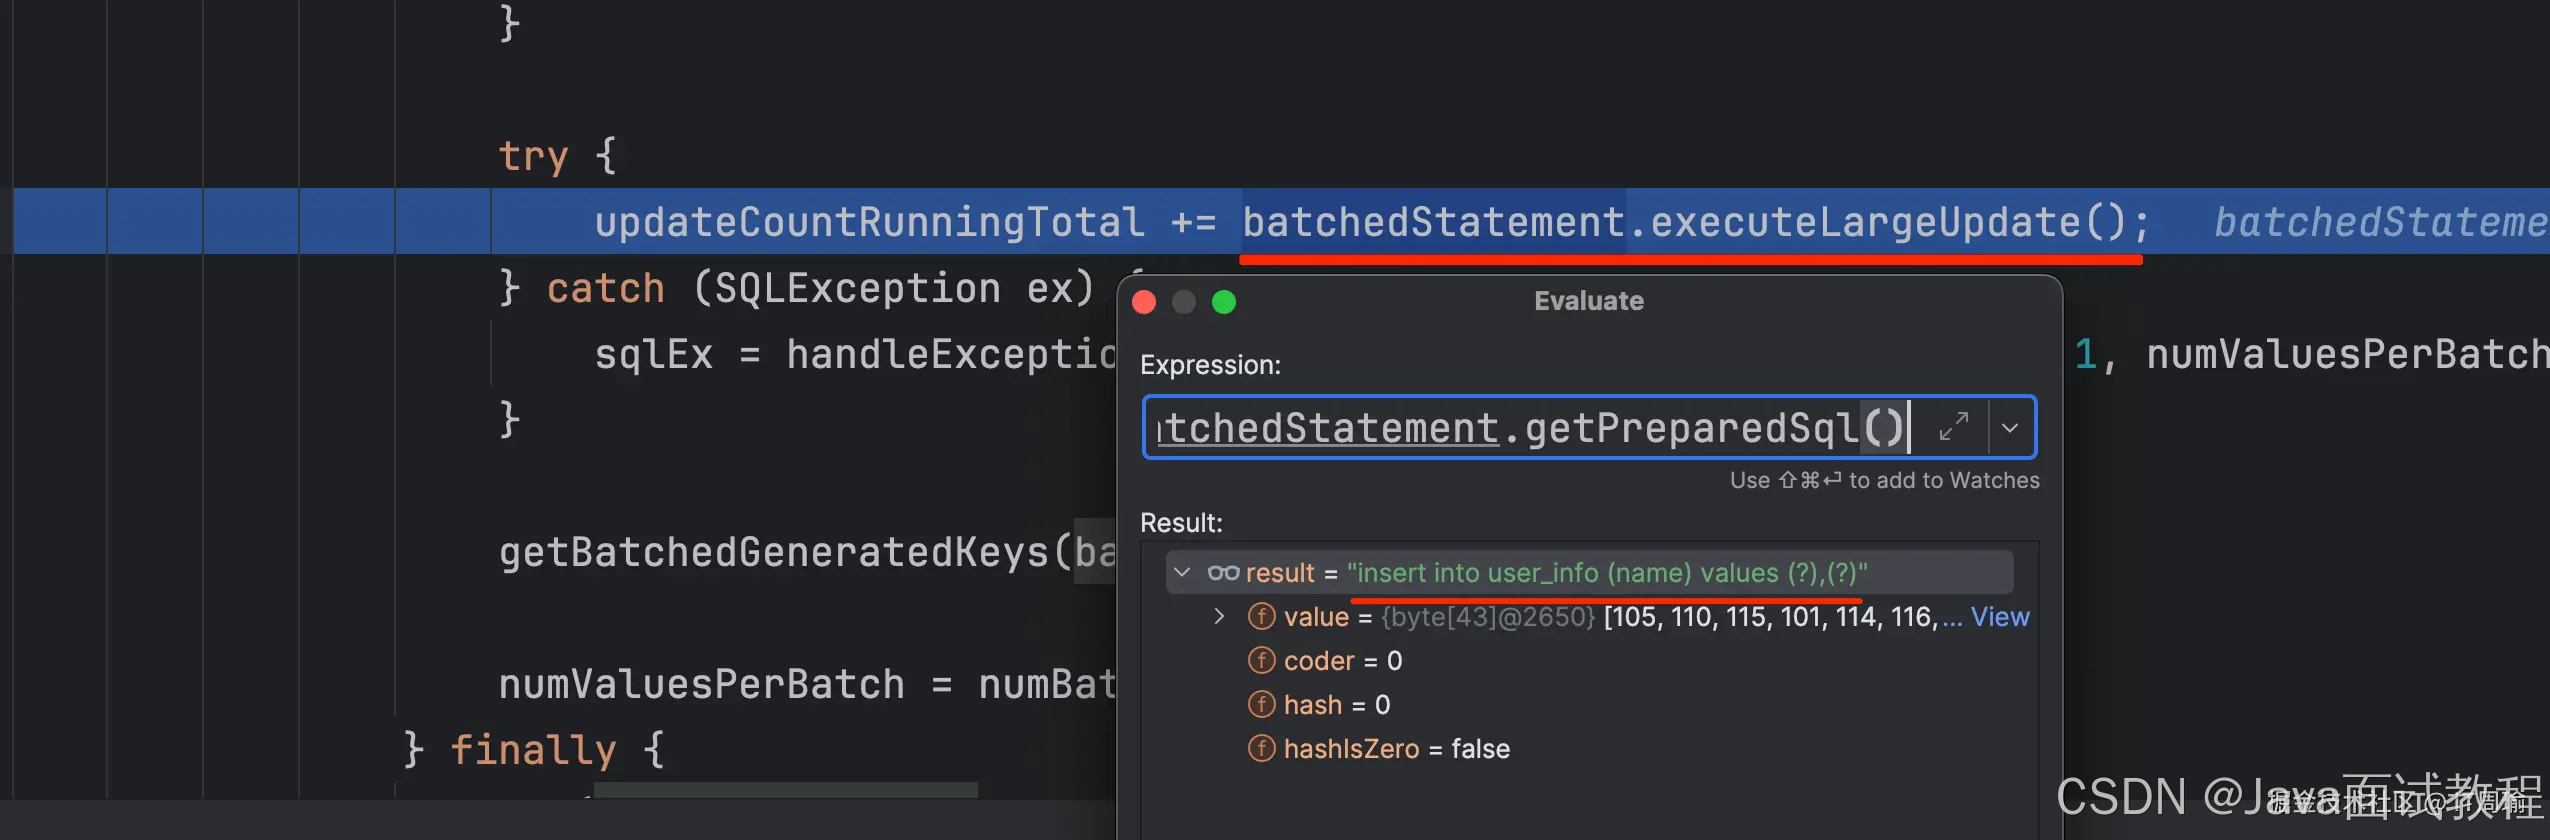Expand the value byte array node
This screenshot has width=2550, height=840.
click(1220, 616)
